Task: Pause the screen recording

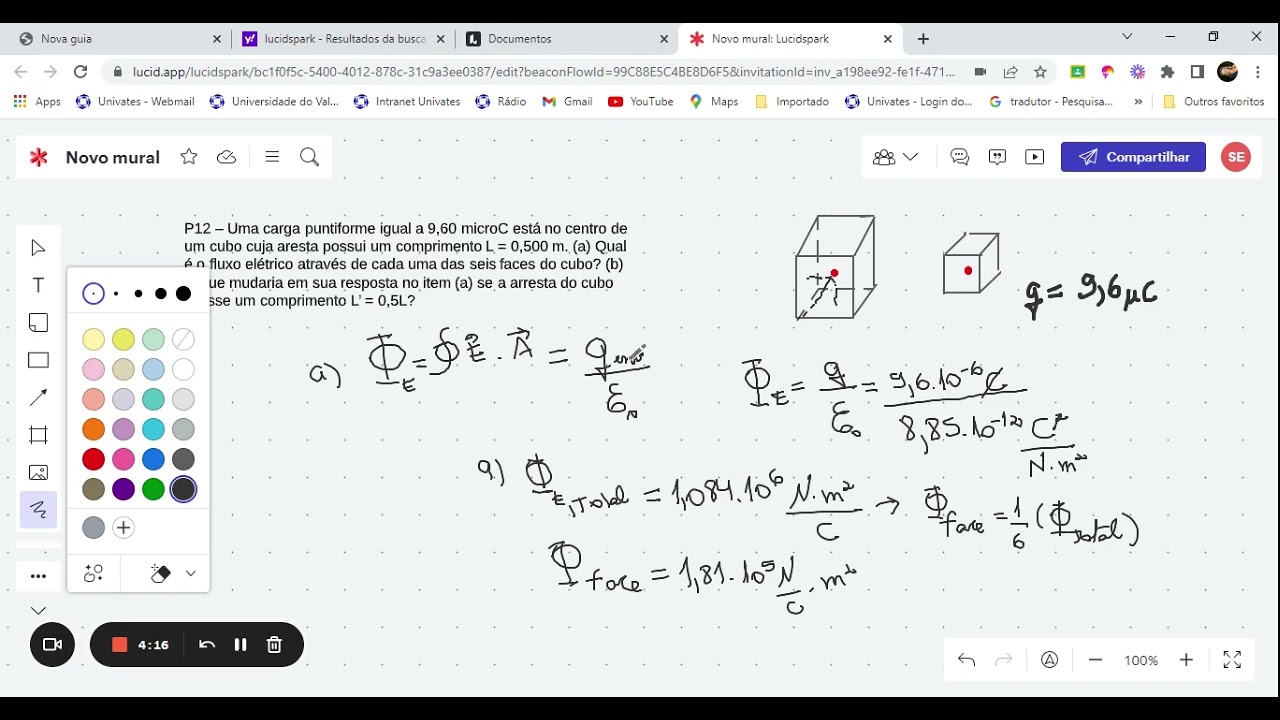Action: [x=240, y=645]
